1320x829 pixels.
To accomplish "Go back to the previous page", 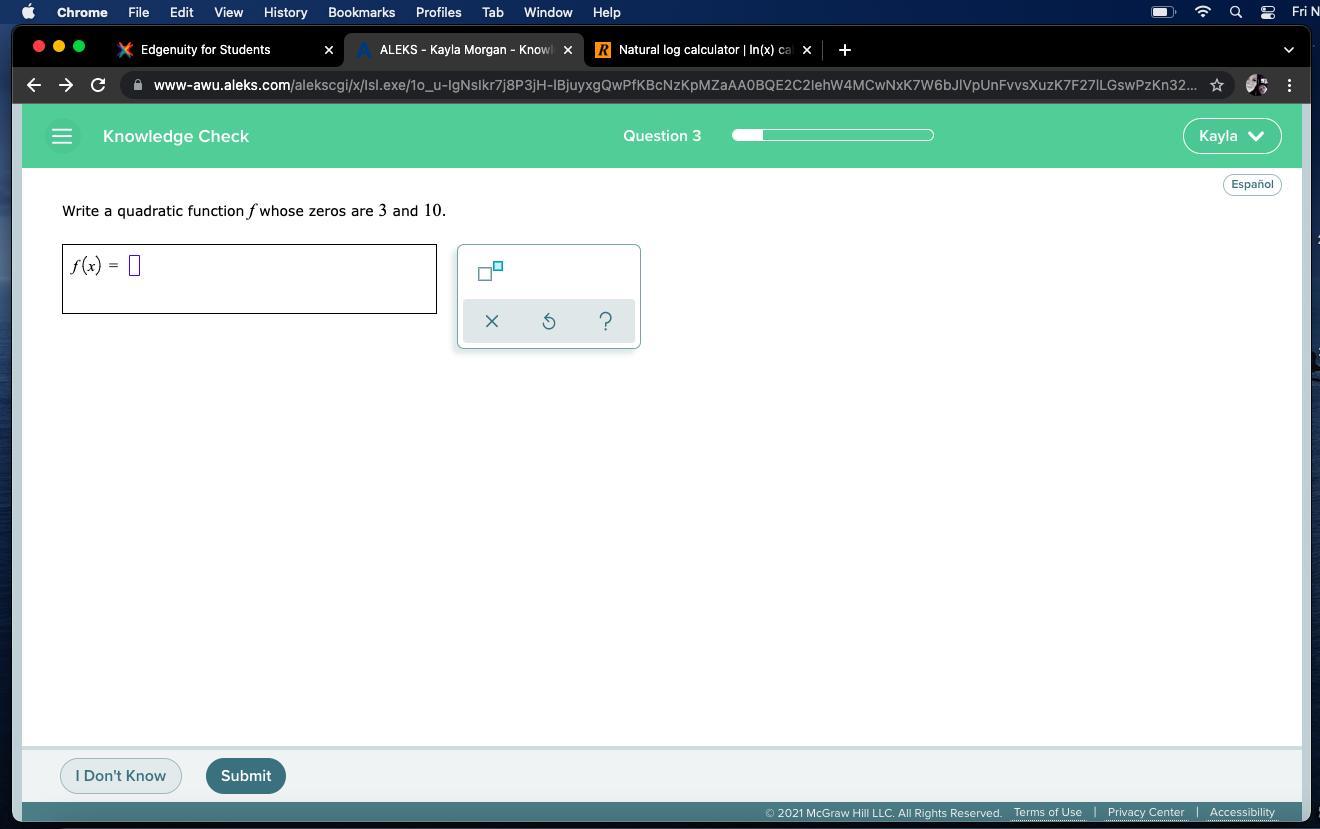I will pos(34,85).
